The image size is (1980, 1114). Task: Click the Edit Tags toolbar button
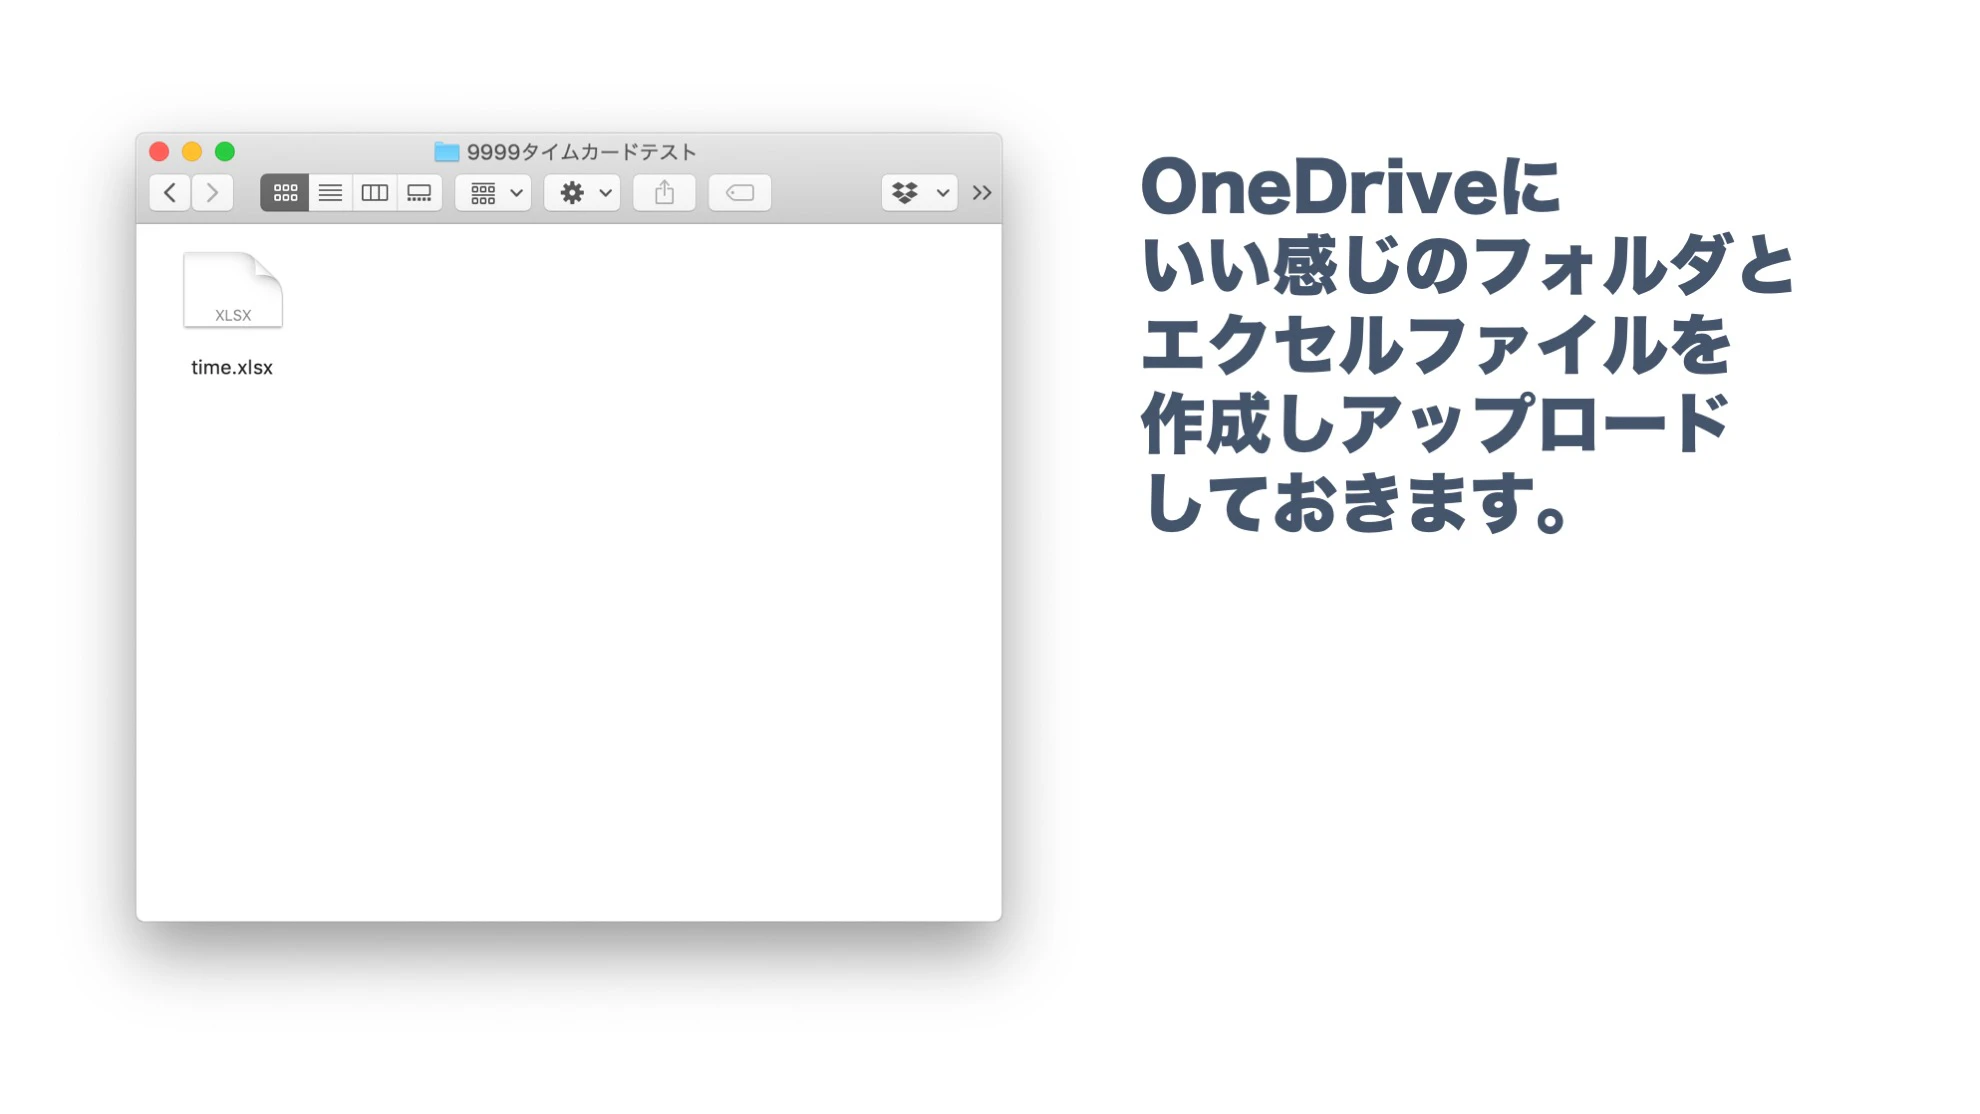click(740, 193)
